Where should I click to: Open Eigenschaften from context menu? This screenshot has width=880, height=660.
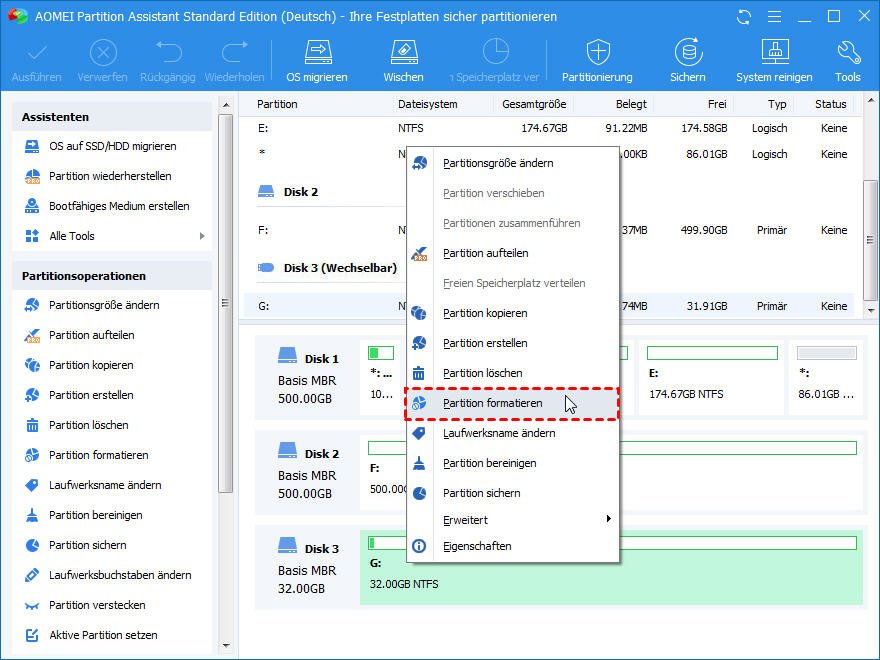tap(512, 546)
